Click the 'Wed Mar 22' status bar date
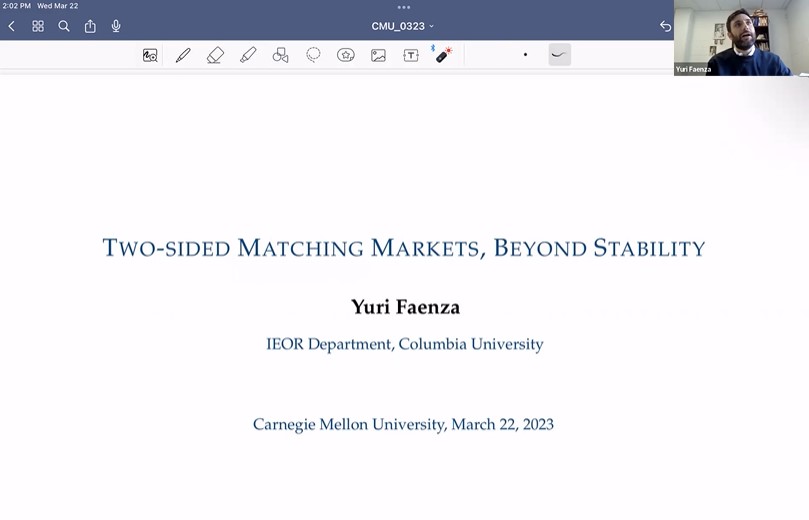This screenshot has width=809, height=520. coord(58,6)
